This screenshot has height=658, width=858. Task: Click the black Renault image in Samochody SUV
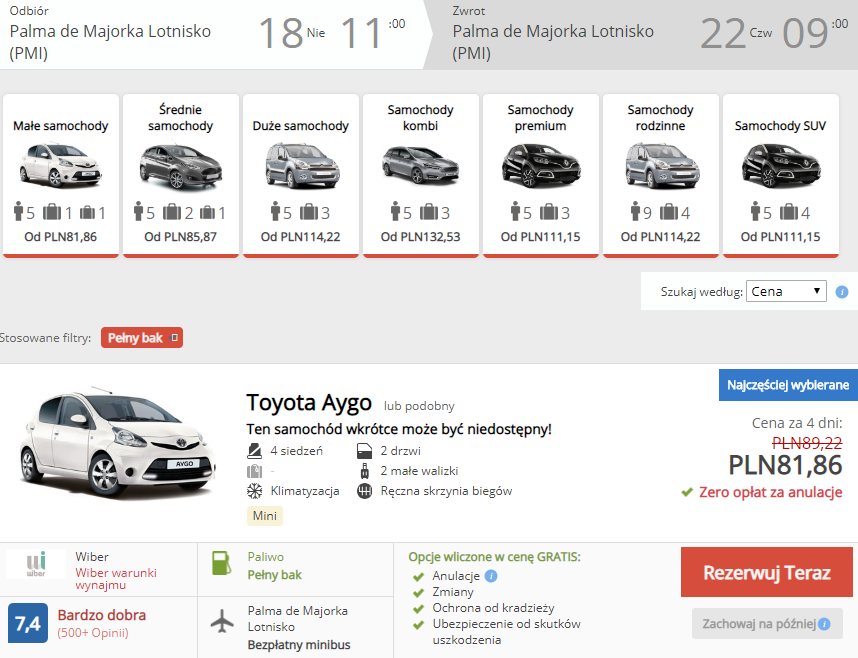(x=781, y=165)
